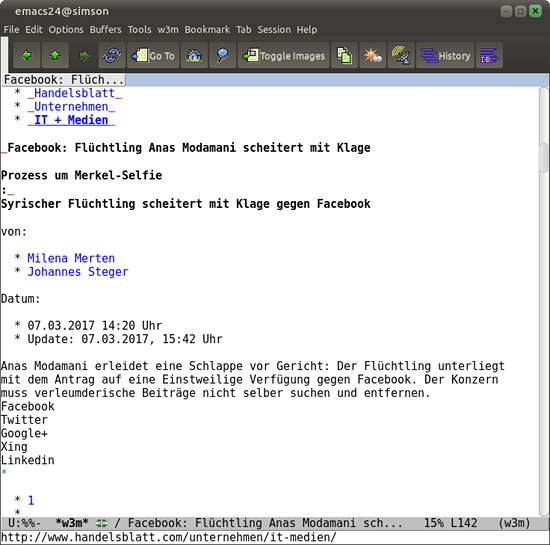Image resolution: width=550 pixels, height=545 pixels.
Task: Click the vertical scrollbar thumb
Action: 544,157
